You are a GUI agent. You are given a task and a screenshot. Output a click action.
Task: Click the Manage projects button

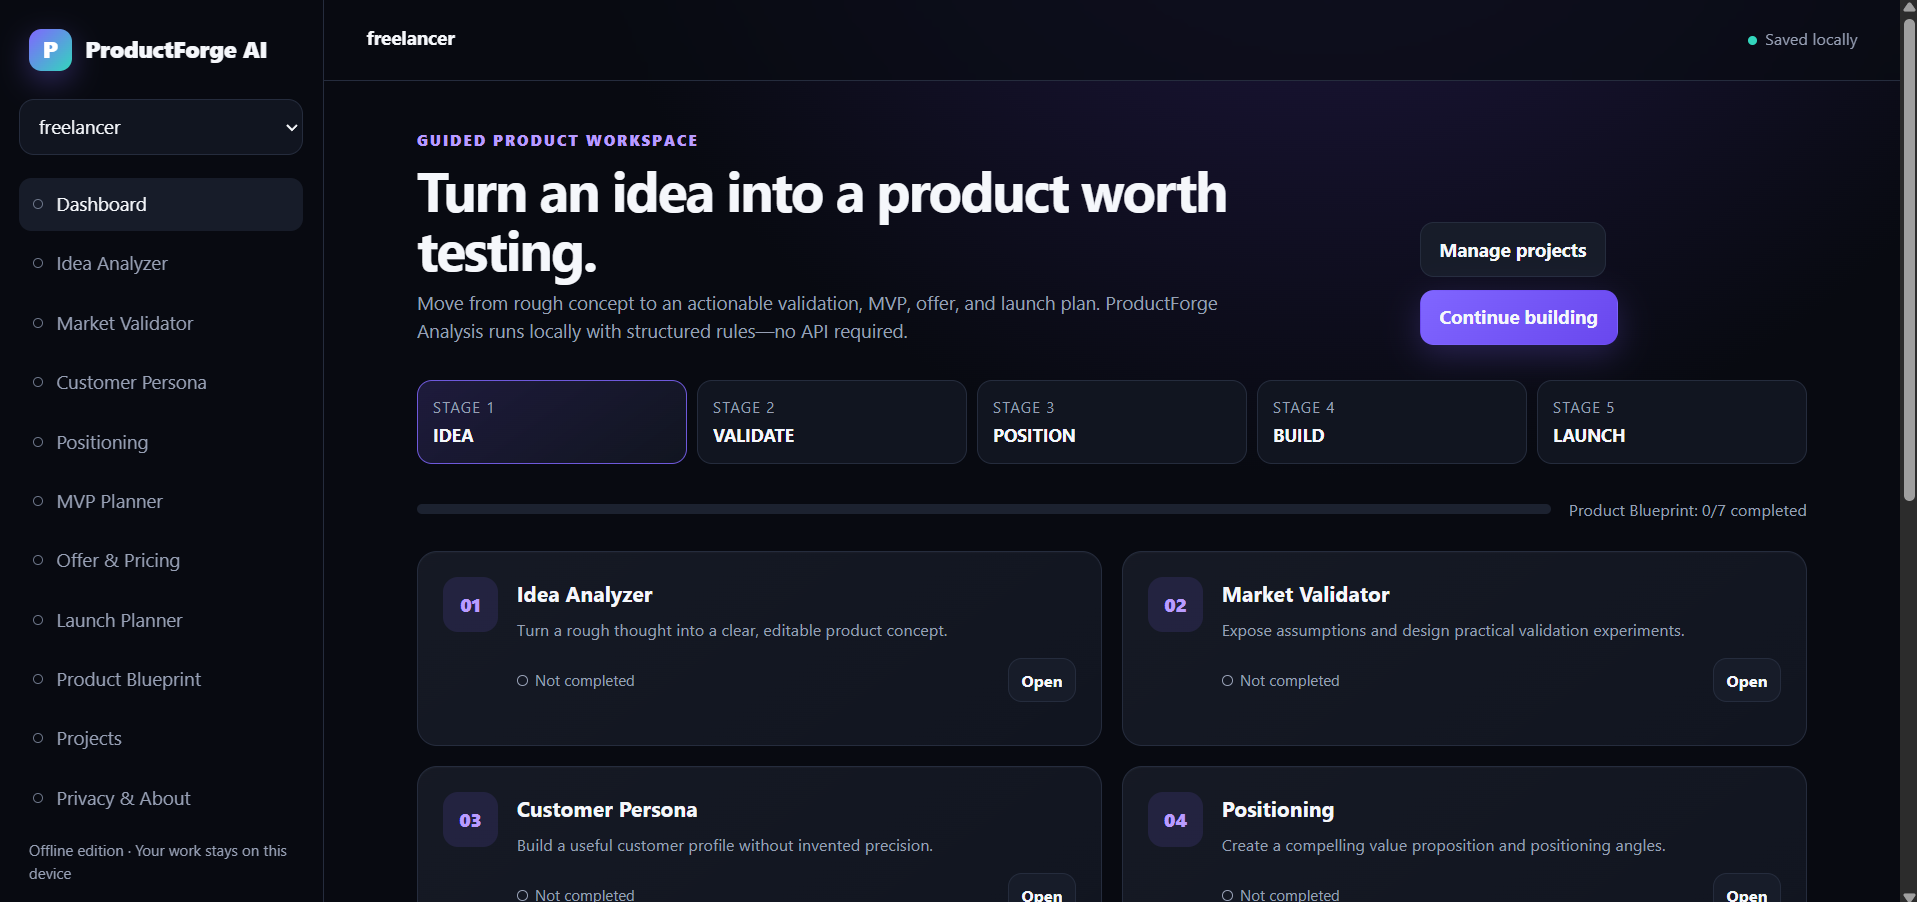click(x=1512, y=250)
